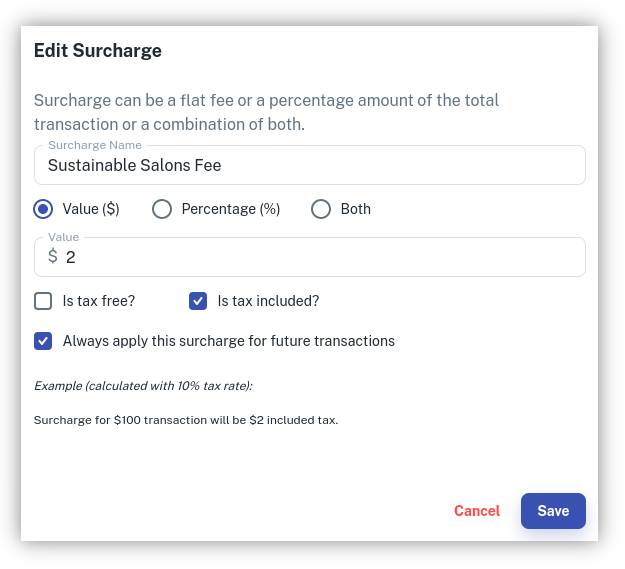Click the dollar sign prefix in Value field
625x569 pixels.
53,257
